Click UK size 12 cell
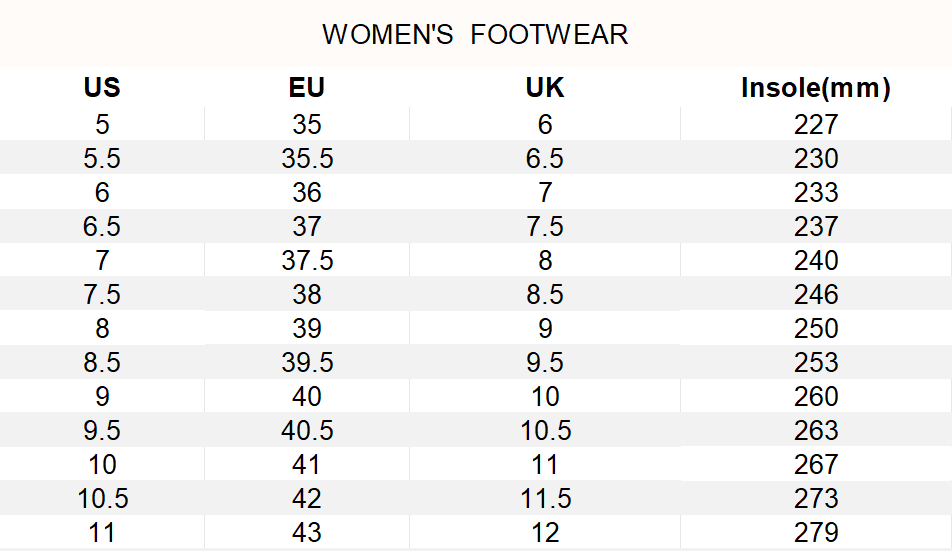 (545, 532)
